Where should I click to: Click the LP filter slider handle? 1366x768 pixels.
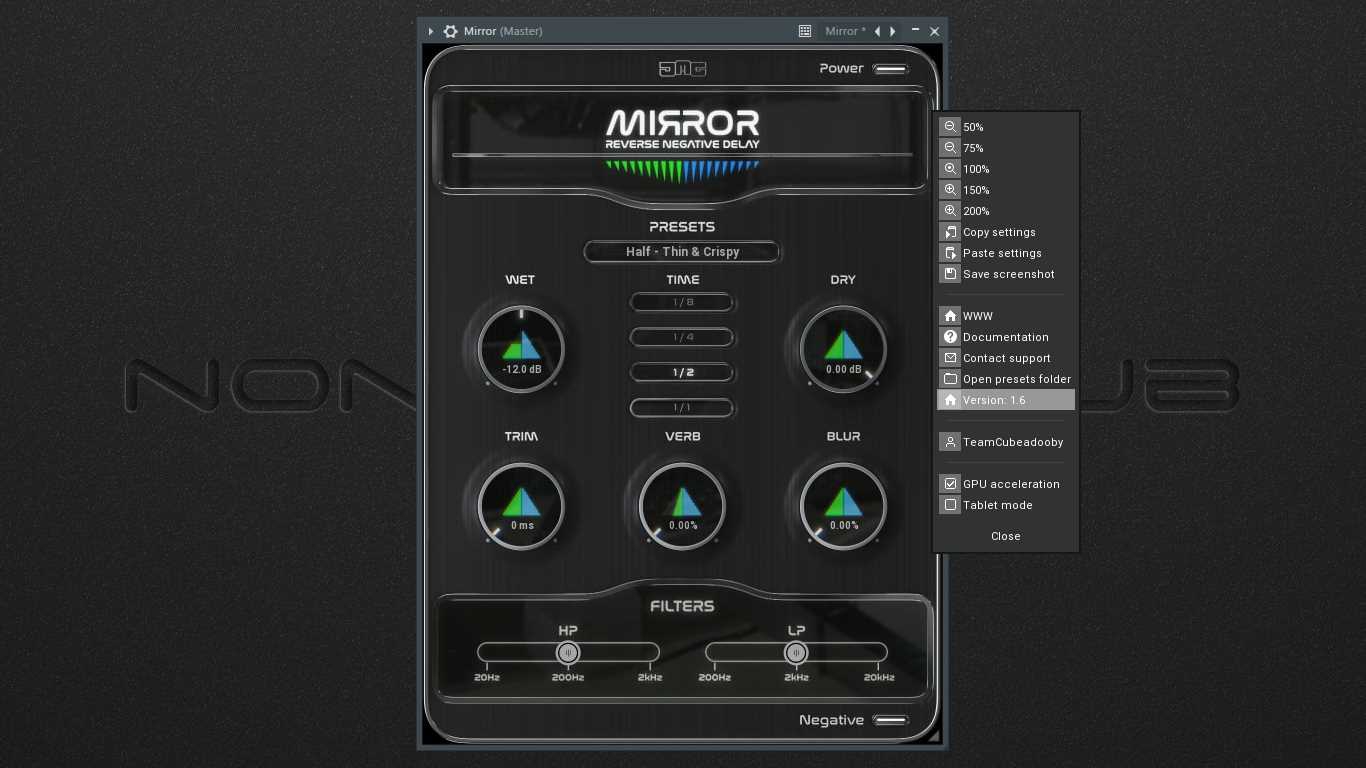pos(796,653)
